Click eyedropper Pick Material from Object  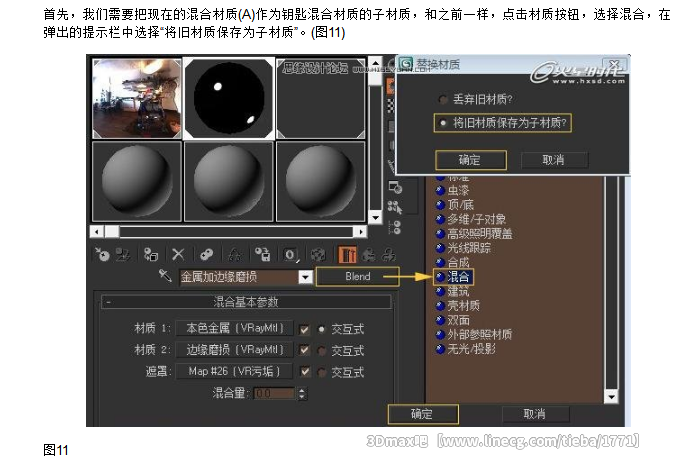coord(165,275)
